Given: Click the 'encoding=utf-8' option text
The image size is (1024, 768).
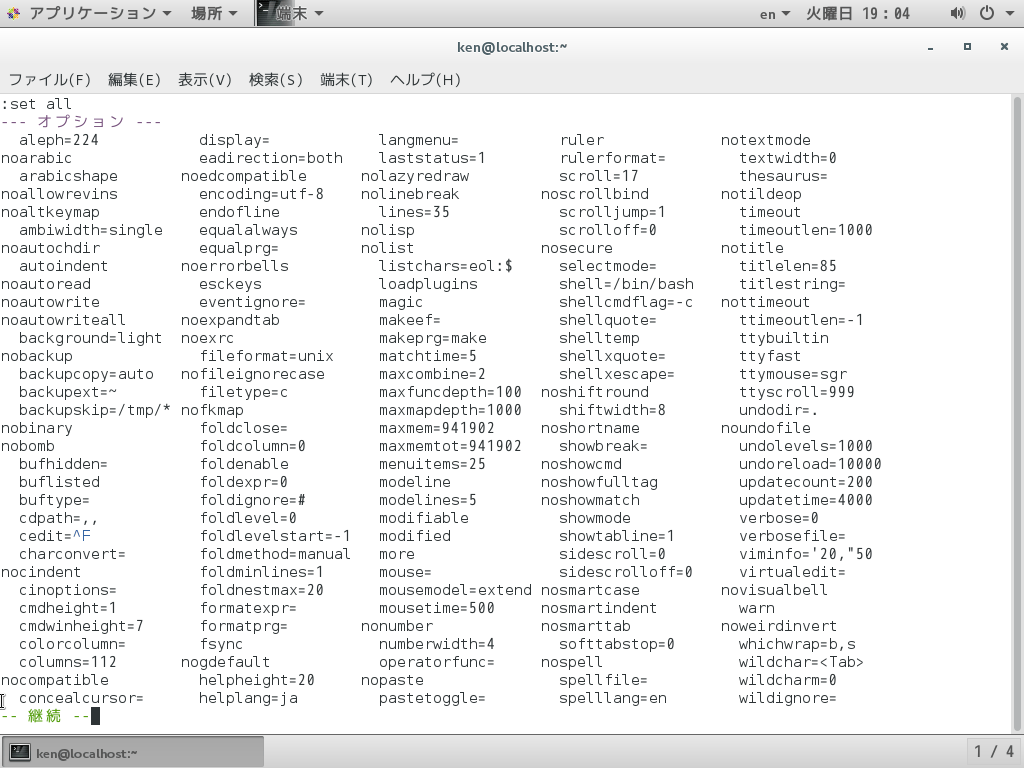Looking at the screenshot, I should click(x=261, y=194).
